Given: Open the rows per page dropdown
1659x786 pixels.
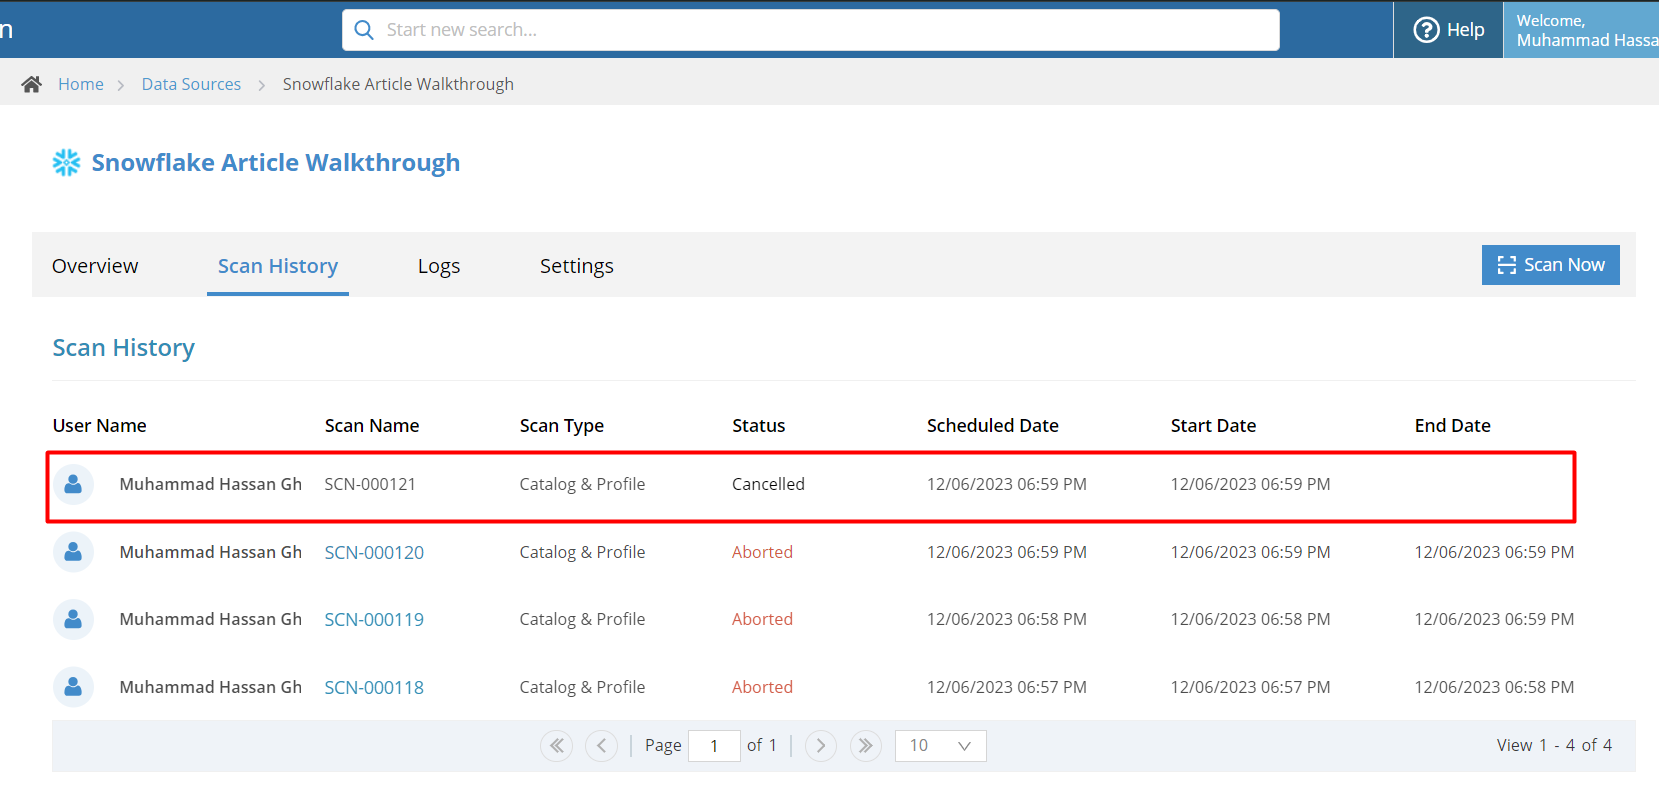Looking at the screenshot, I should pos(941,746).
